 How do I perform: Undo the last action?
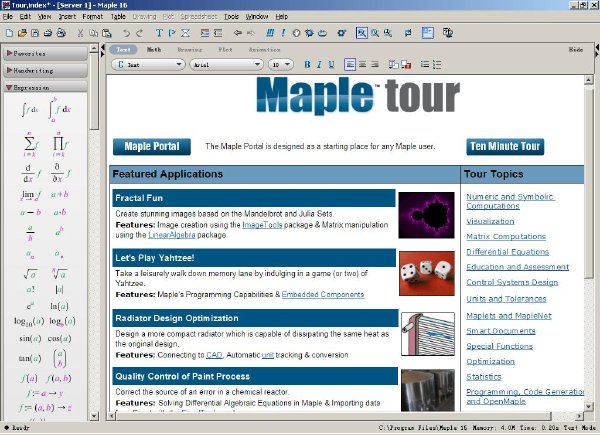click(x=126, y=33)
